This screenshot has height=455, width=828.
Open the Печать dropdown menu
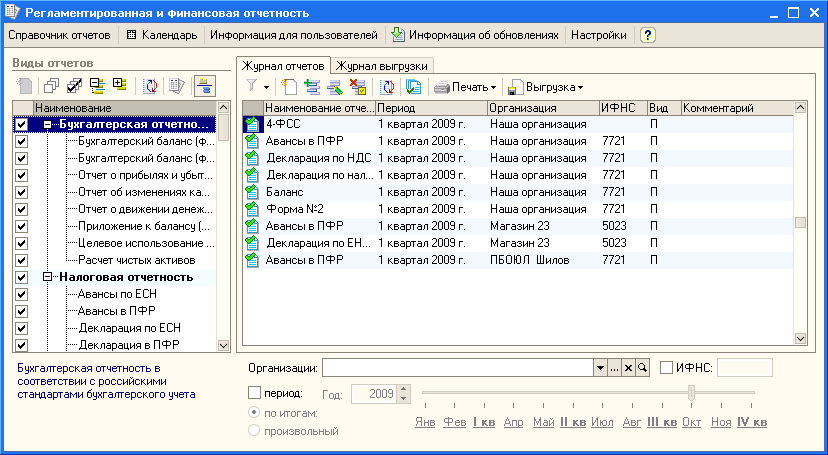(465, 87)
